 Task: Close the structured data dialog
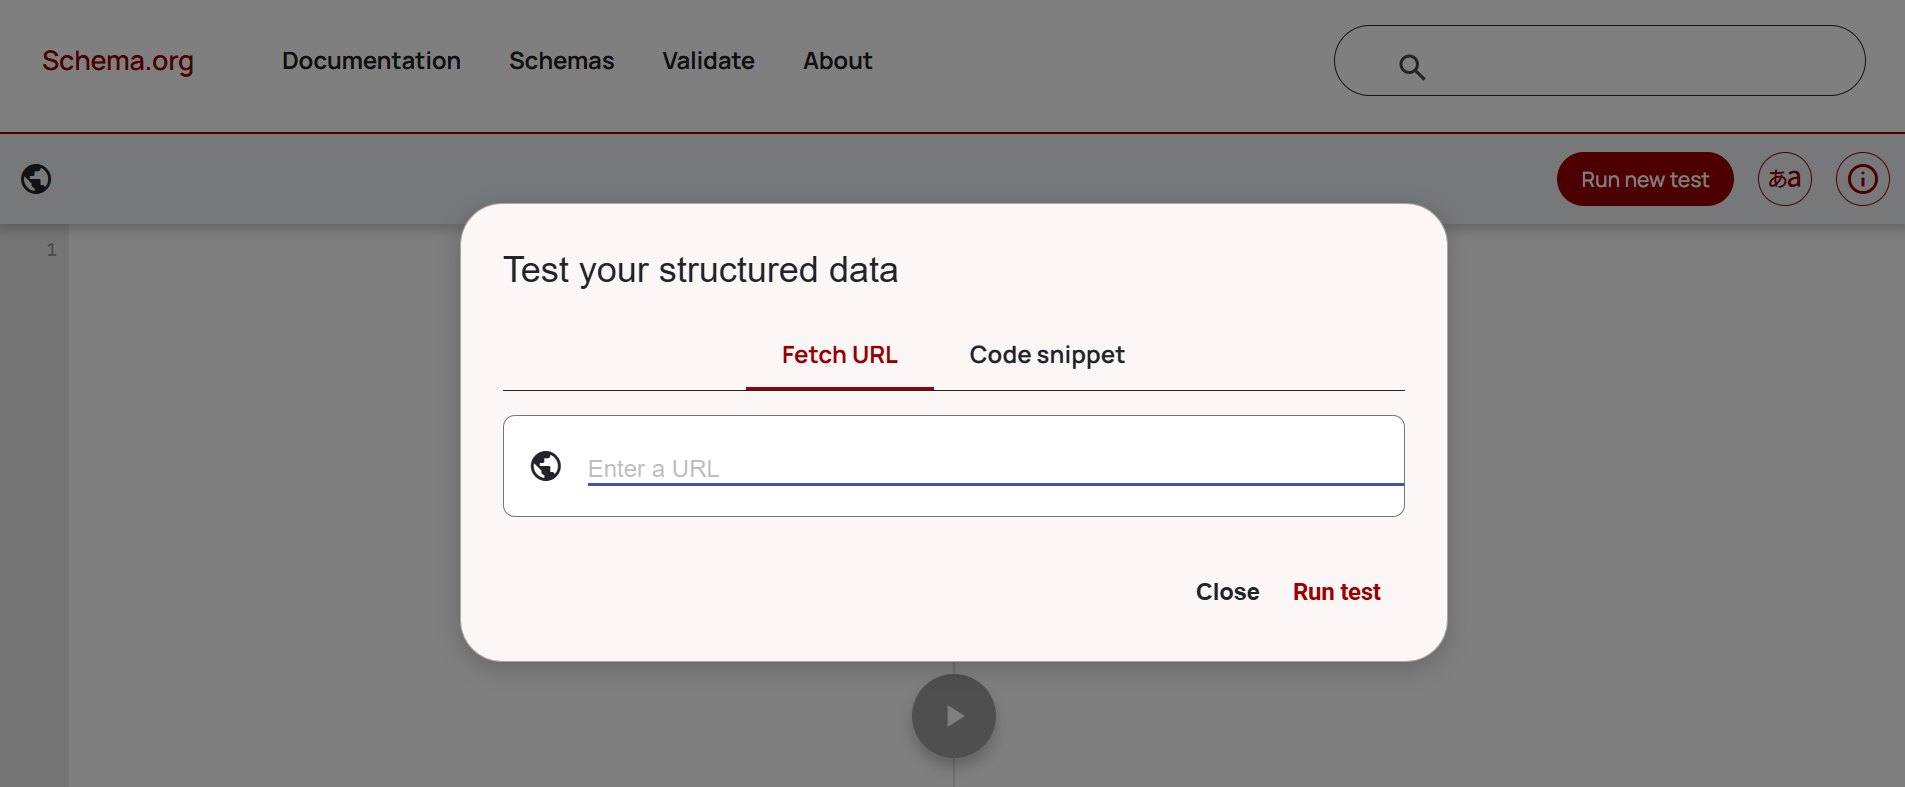(1227, 592)
